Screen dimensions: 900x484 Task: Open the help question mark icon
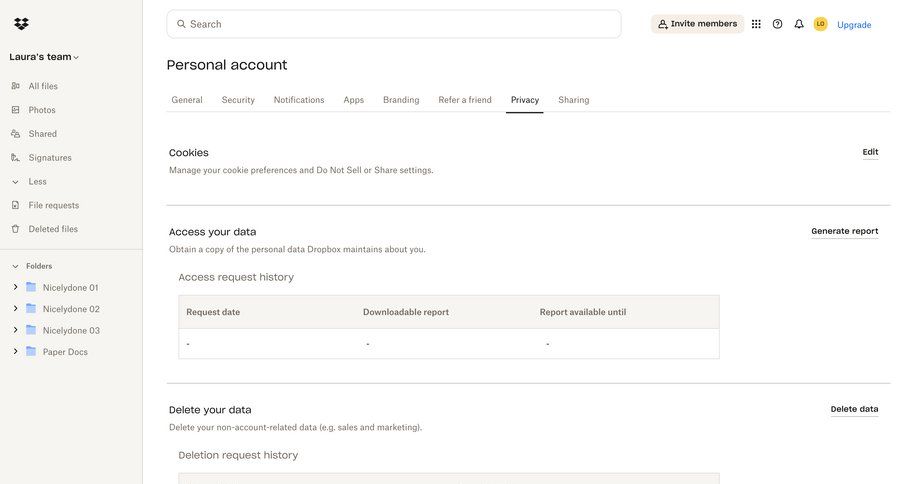(x=777, y=24)
